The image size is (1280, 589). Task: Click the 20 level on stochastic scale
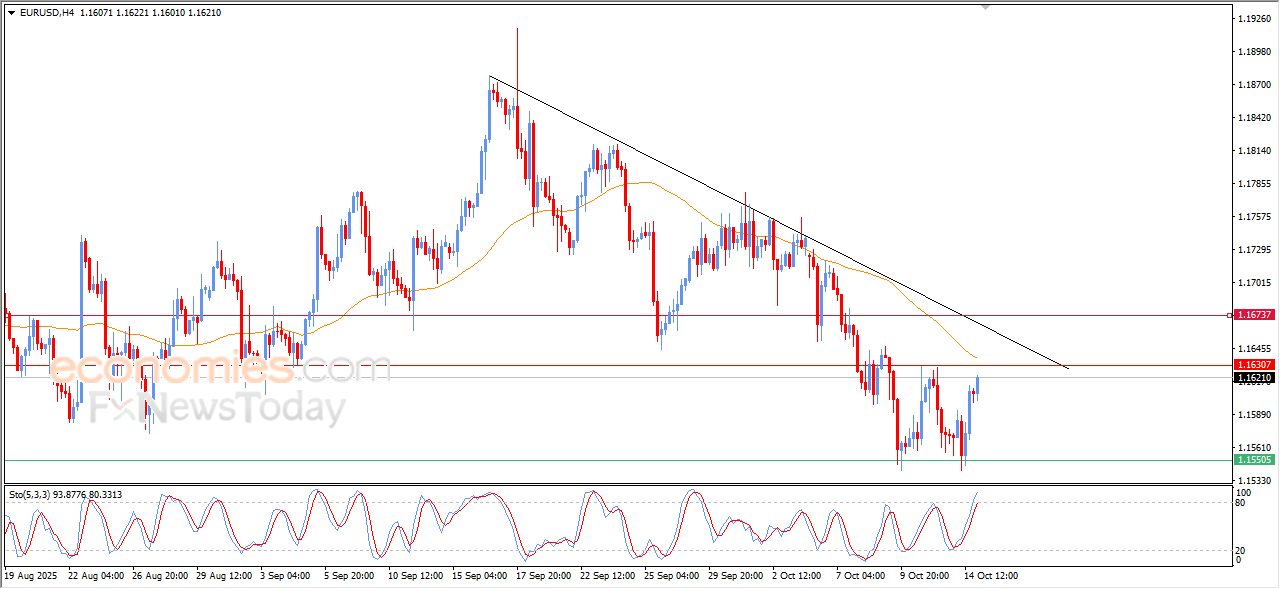point(1243,550)
